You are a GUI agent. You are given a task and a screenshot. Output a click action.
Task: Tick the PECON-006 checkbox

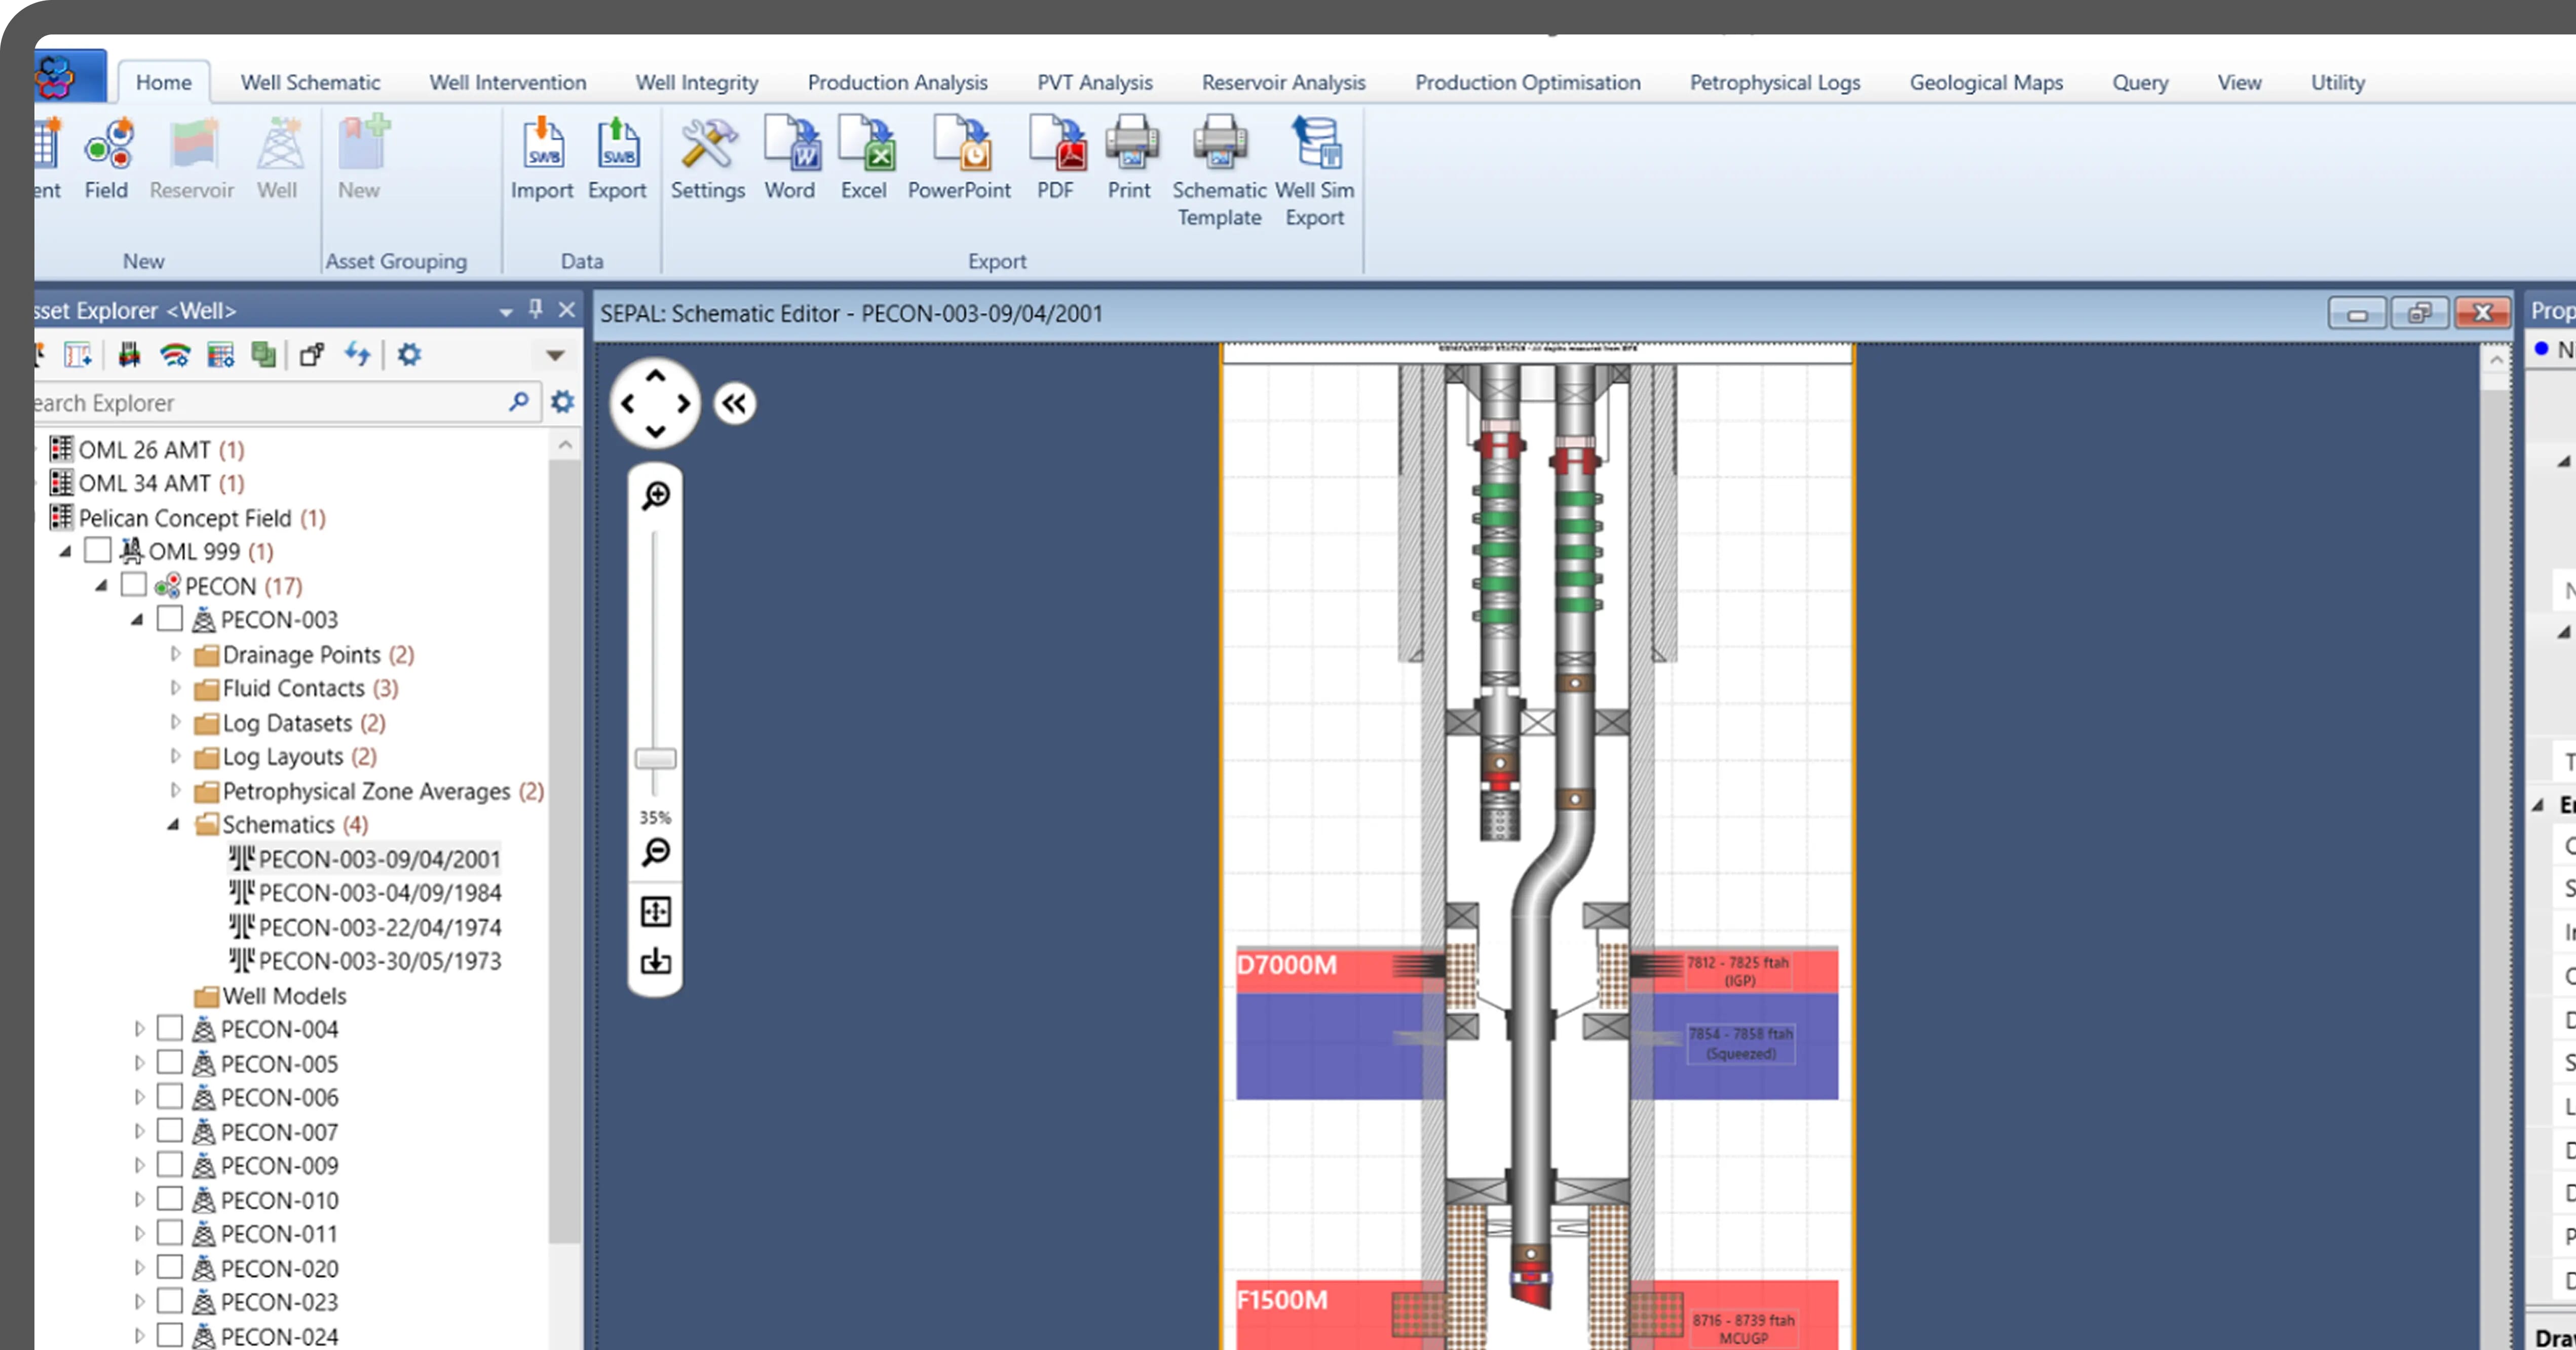point(170,1096)
